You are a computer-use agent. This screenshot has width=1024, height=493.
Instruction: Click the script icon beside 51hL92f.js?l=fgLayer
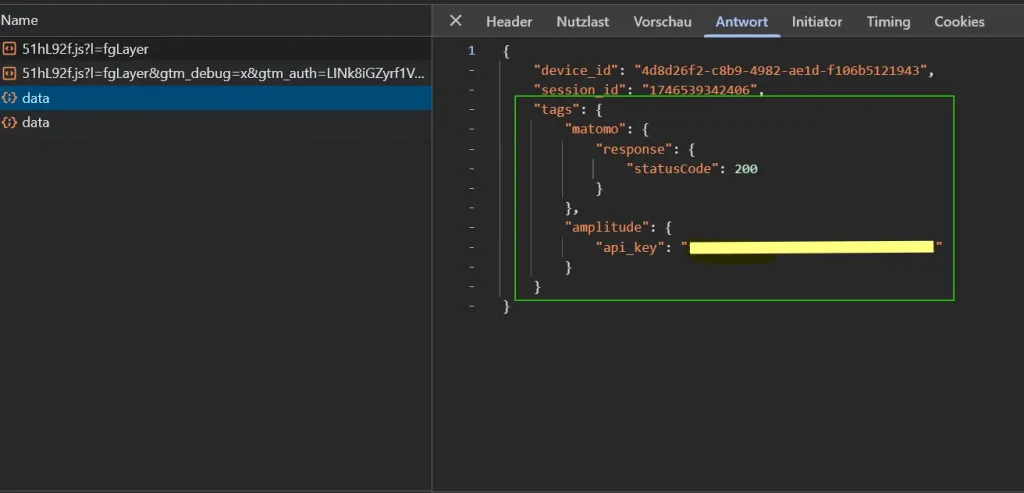(x=9, y=49)
